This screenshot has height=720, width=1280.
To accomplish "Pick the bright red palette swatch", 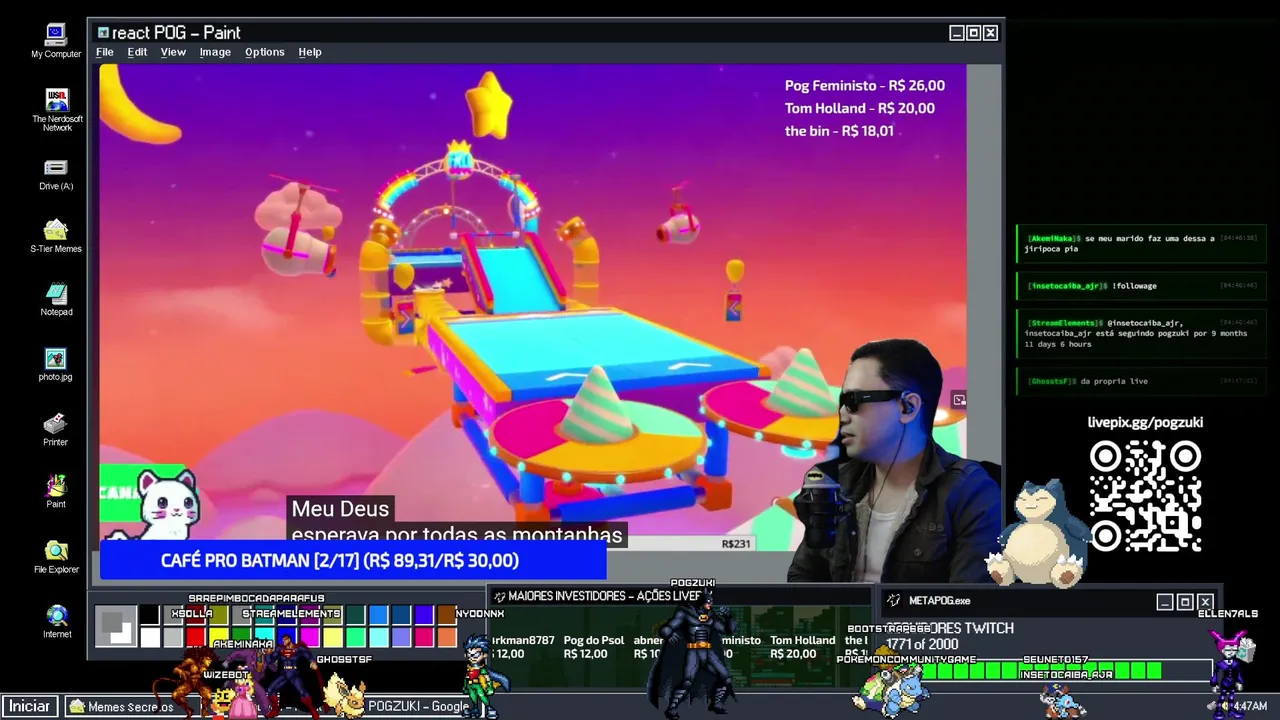I will 196,637.
